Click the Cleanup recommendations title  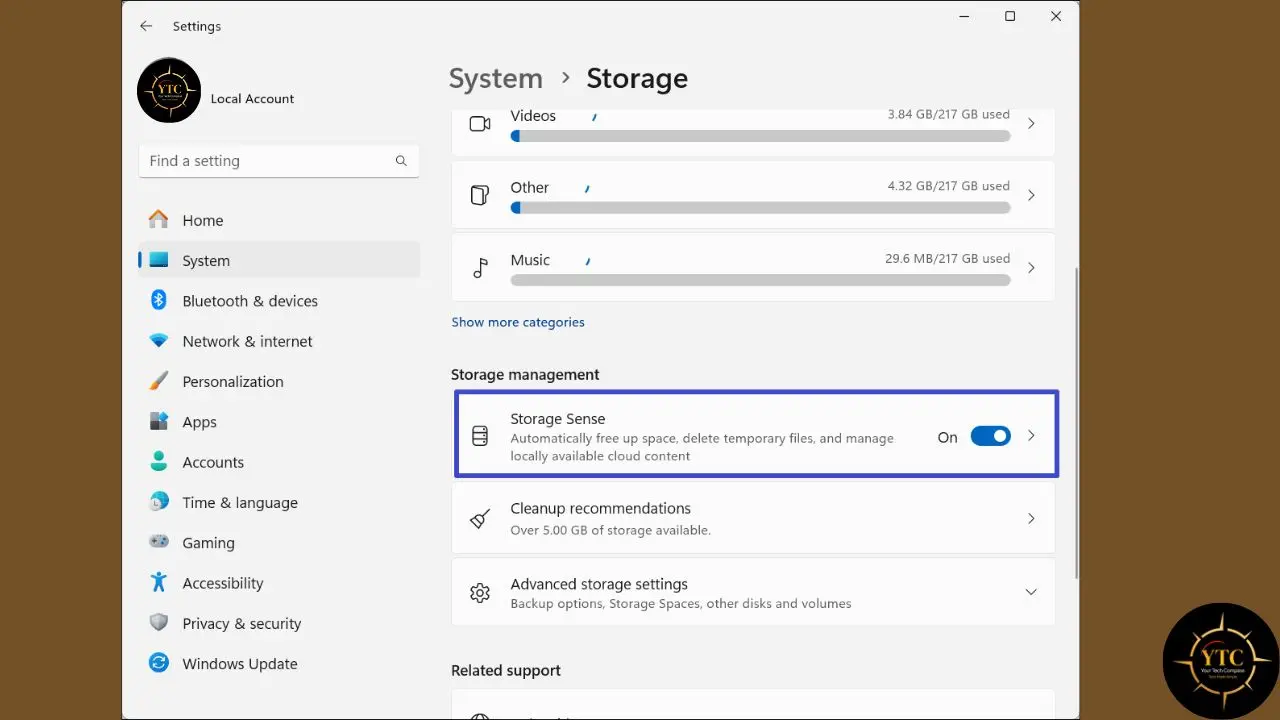click(600, 508)
